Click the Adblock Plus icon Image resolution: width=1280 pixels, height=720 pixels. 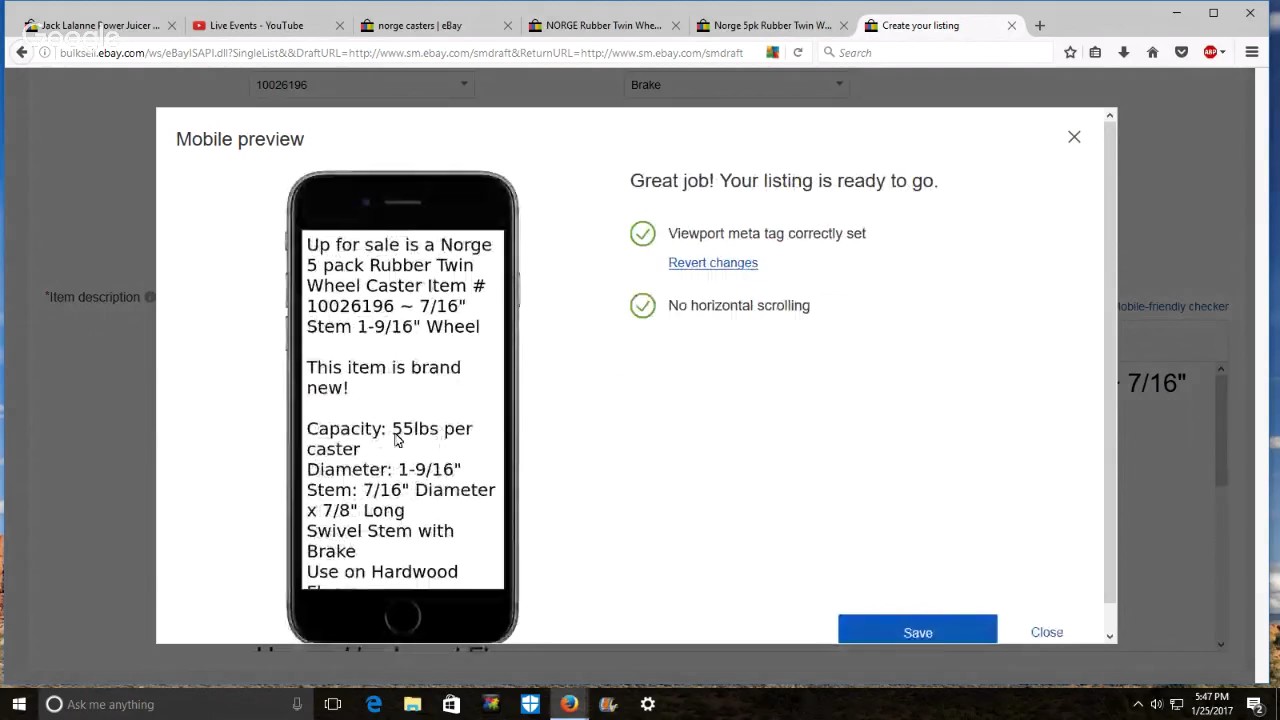(x=1211, y=52)
